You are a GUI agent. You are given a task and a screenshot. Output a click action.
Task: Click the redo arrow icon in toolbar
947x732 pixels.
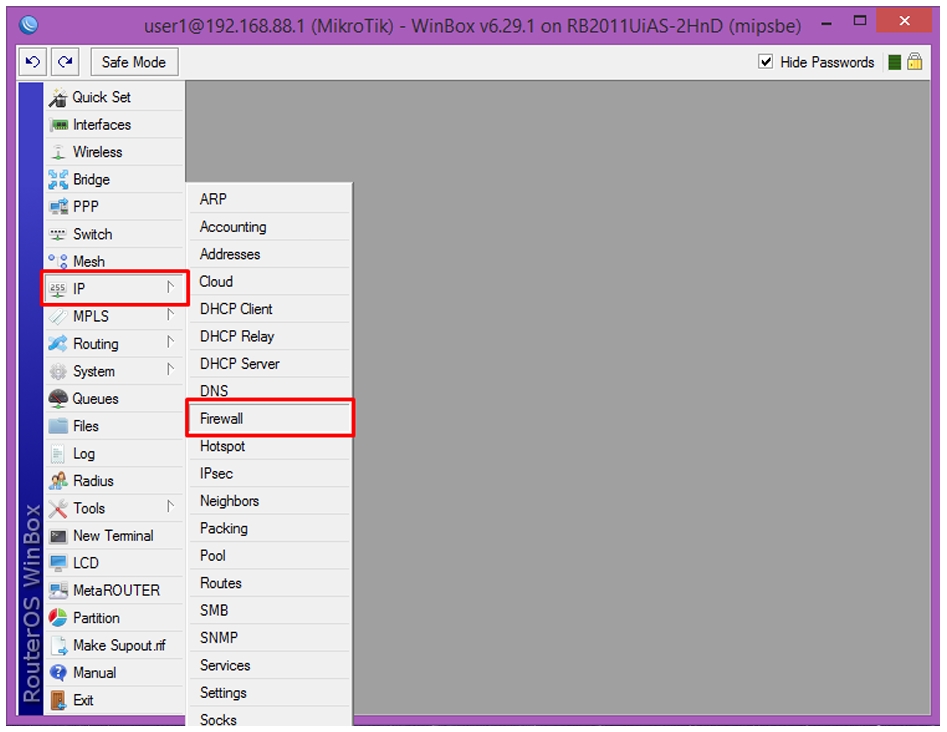(65, 62)
